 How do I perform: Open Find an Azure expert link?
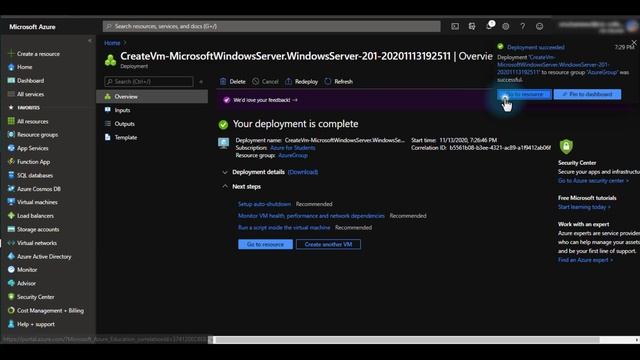pos(585,260)
